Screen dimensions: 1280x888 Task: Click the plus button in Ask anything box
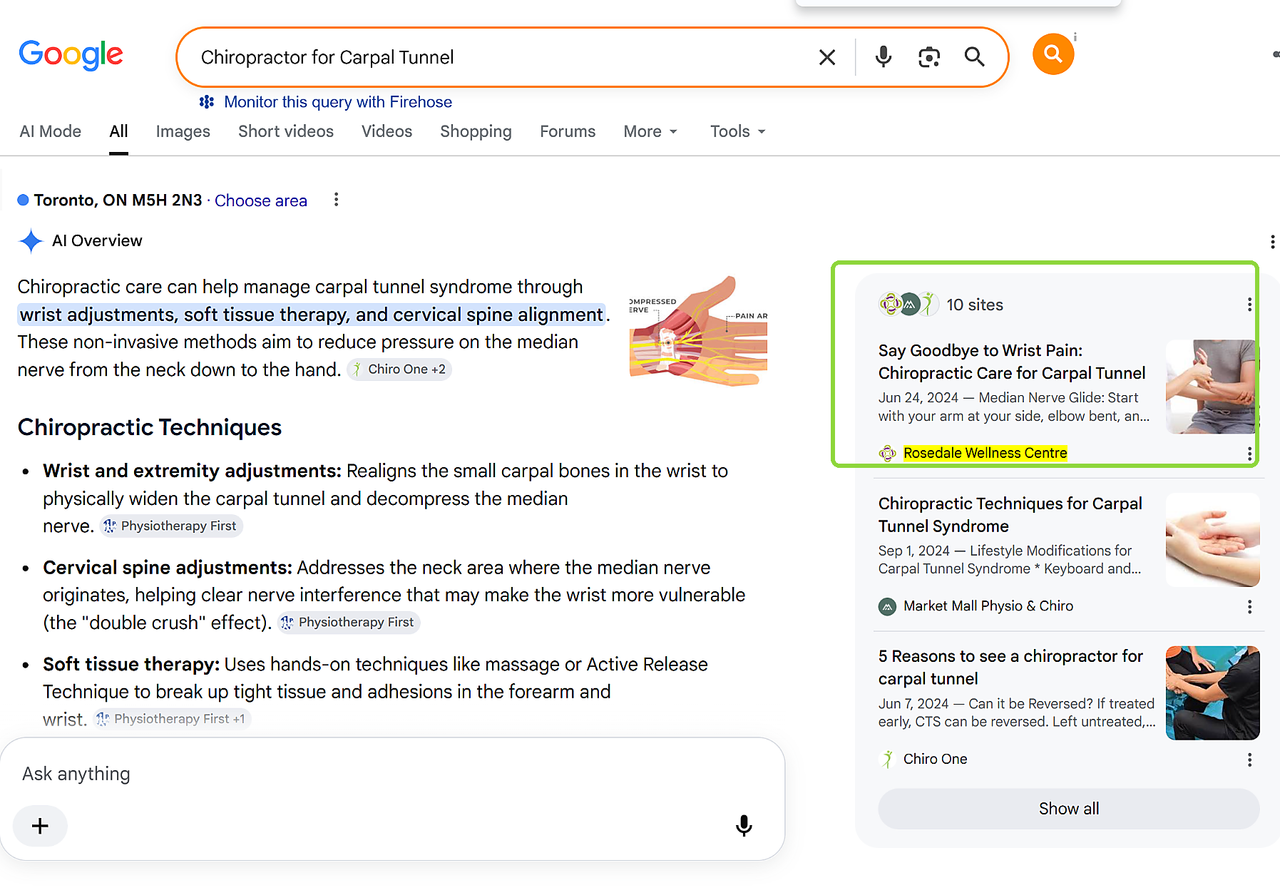[x=40, y=826]
